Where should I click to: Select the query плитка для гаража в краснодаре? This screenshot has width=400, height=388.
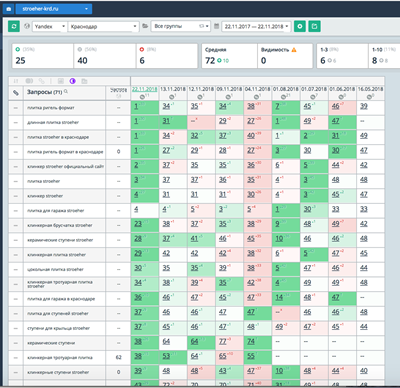[61, 299]
